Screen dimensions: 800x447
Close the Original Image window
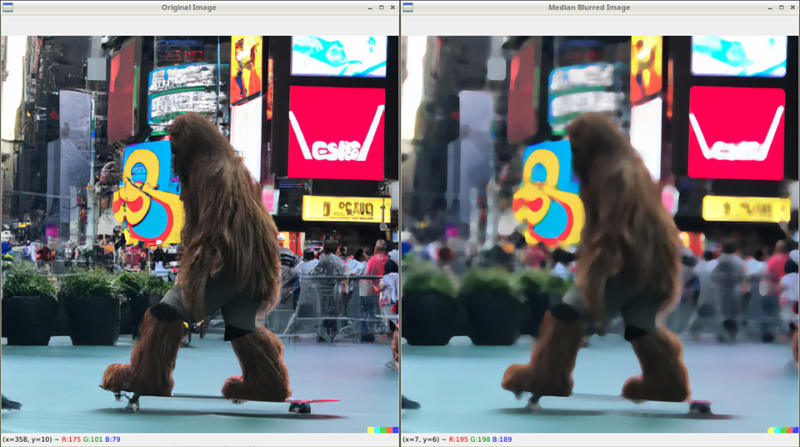(392, 8)
